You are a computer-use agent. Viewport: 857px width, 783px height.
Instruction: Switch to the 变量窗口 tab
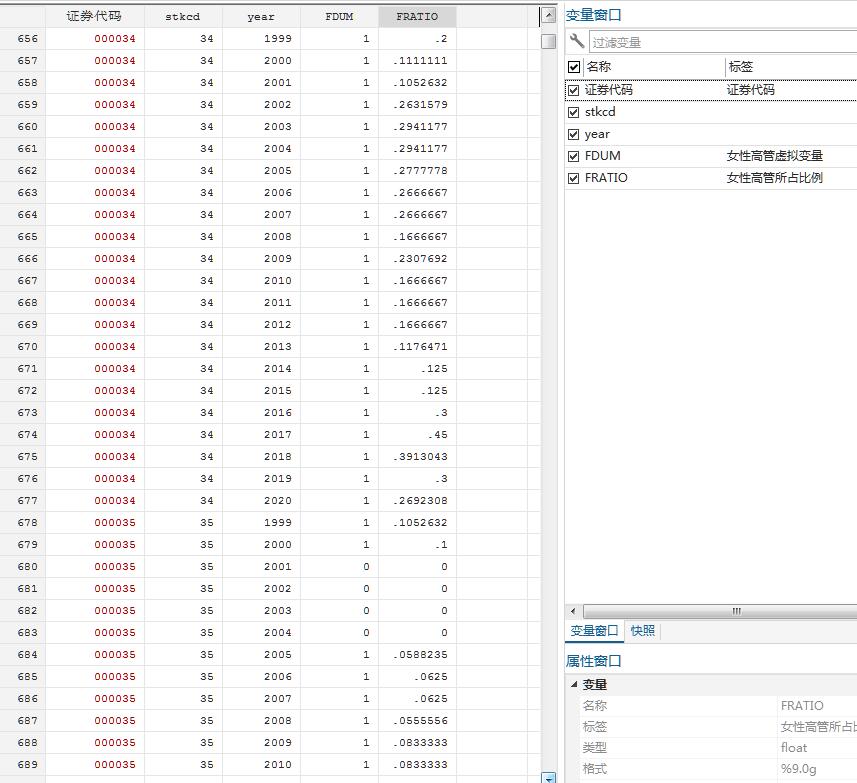pos(594,631)
